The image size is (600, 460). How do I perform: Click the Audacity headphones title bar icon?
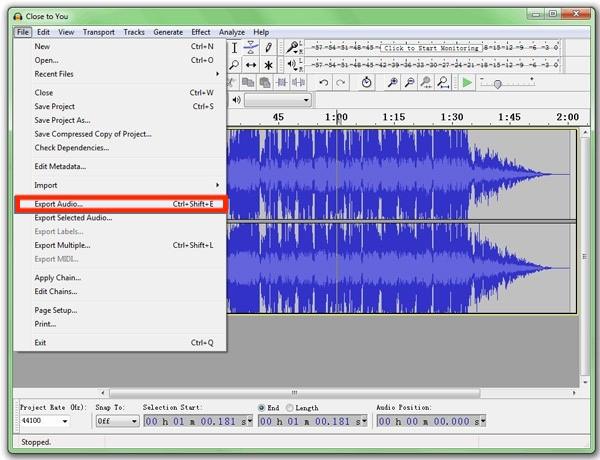tap(18, 16)
